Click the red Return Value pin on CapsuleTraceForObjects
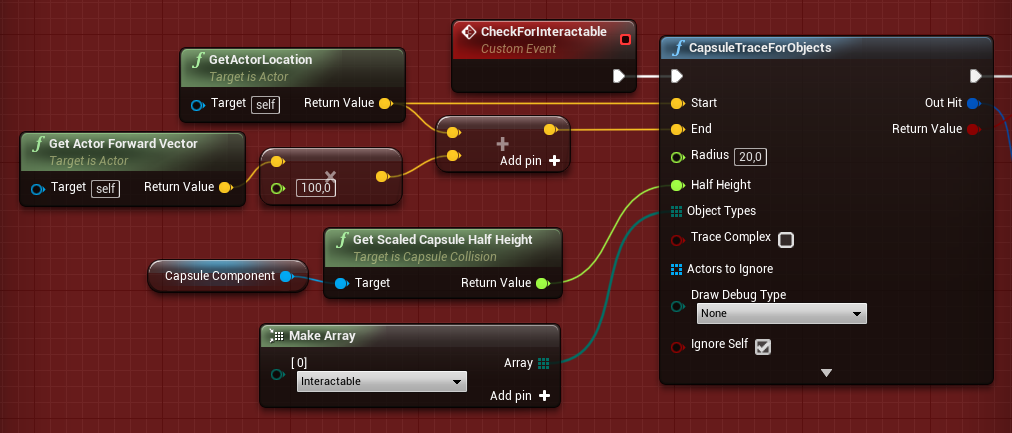This screenshot has height=433, width=1012. [x=973, y=129]
